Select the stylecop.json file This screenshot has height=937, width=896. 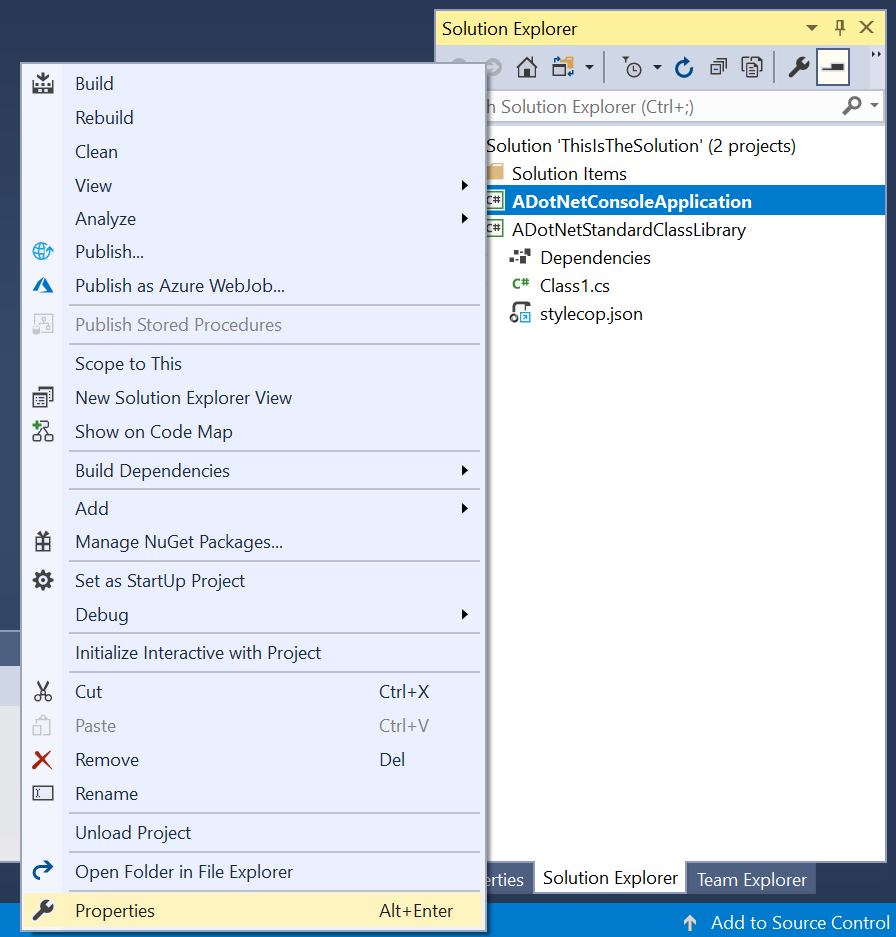(590, 313)
